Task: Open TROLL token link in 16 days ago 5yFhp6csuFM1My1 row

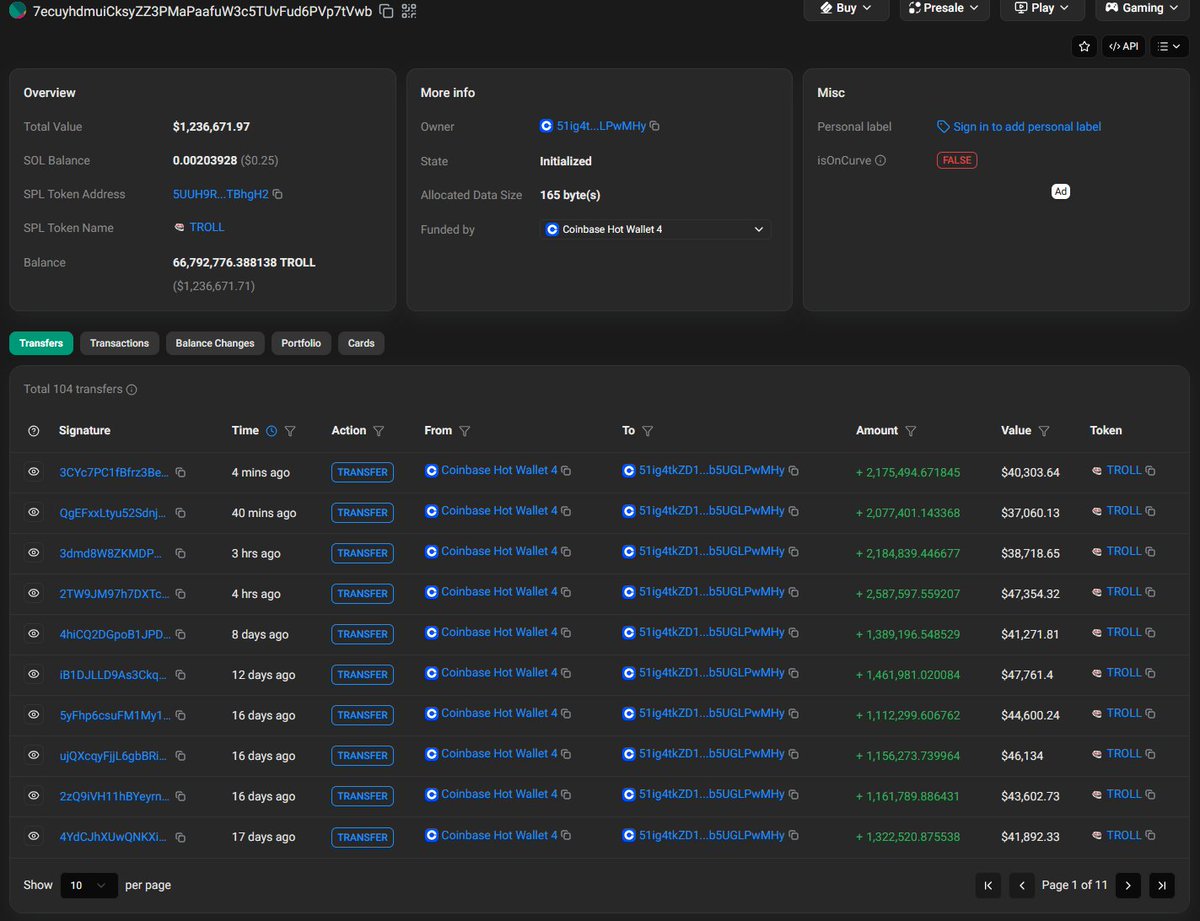Action: pos(1124,713)
